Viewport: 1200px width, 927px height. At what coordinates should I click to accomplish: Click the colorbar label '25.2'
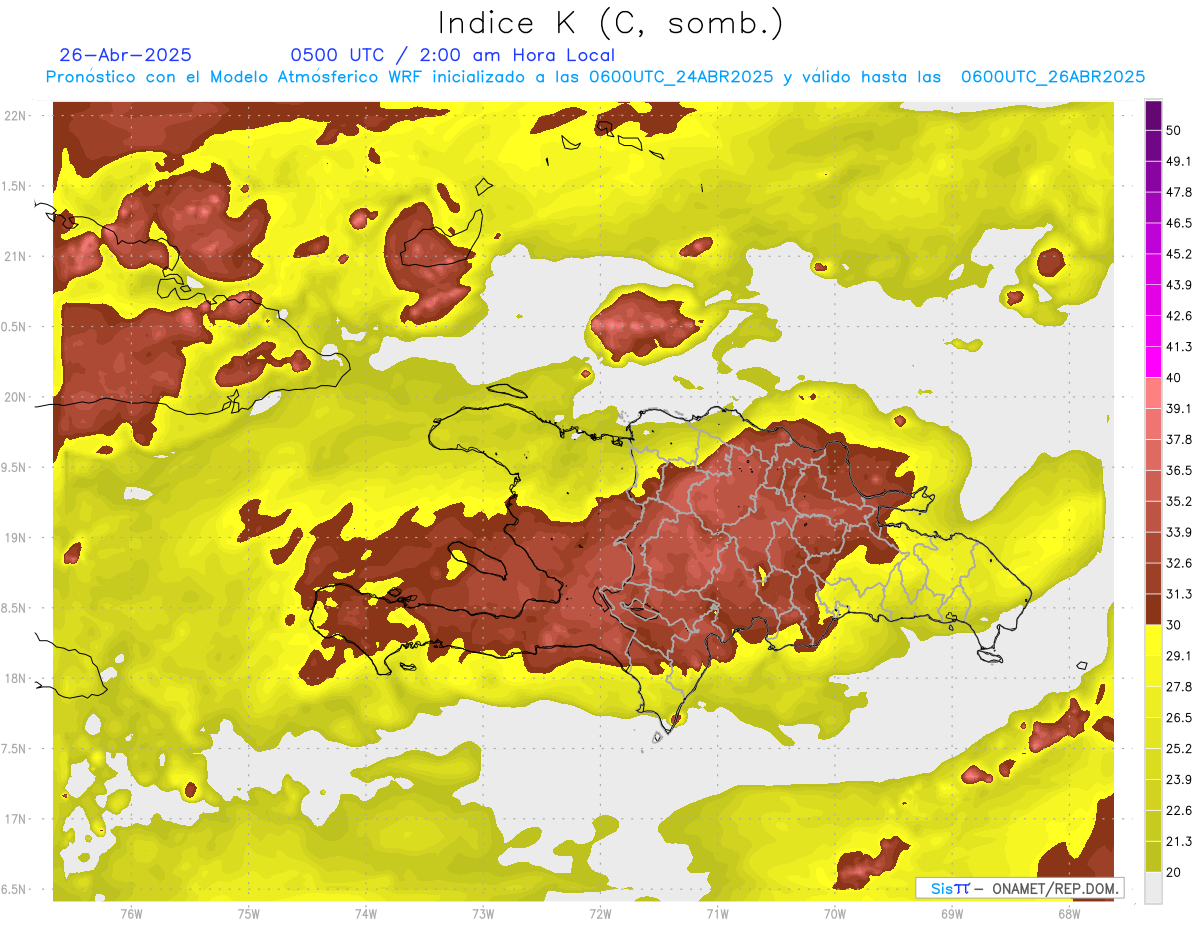[x=1178, y=749]
